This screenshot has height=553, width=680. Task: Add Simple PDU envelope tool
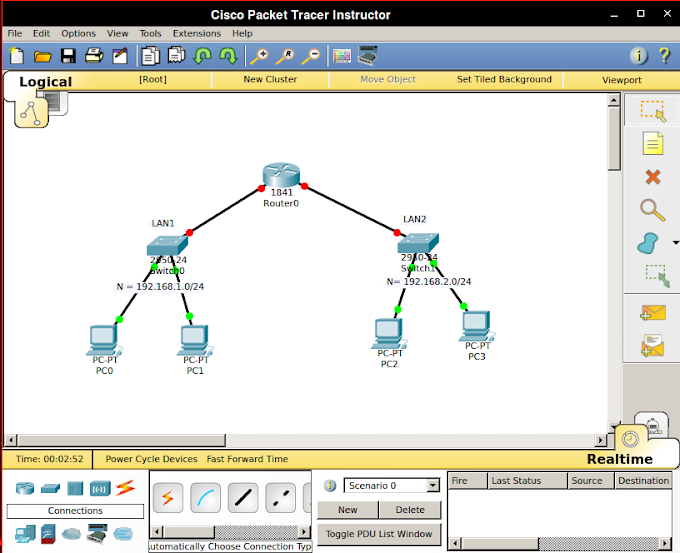pos(653,312)
